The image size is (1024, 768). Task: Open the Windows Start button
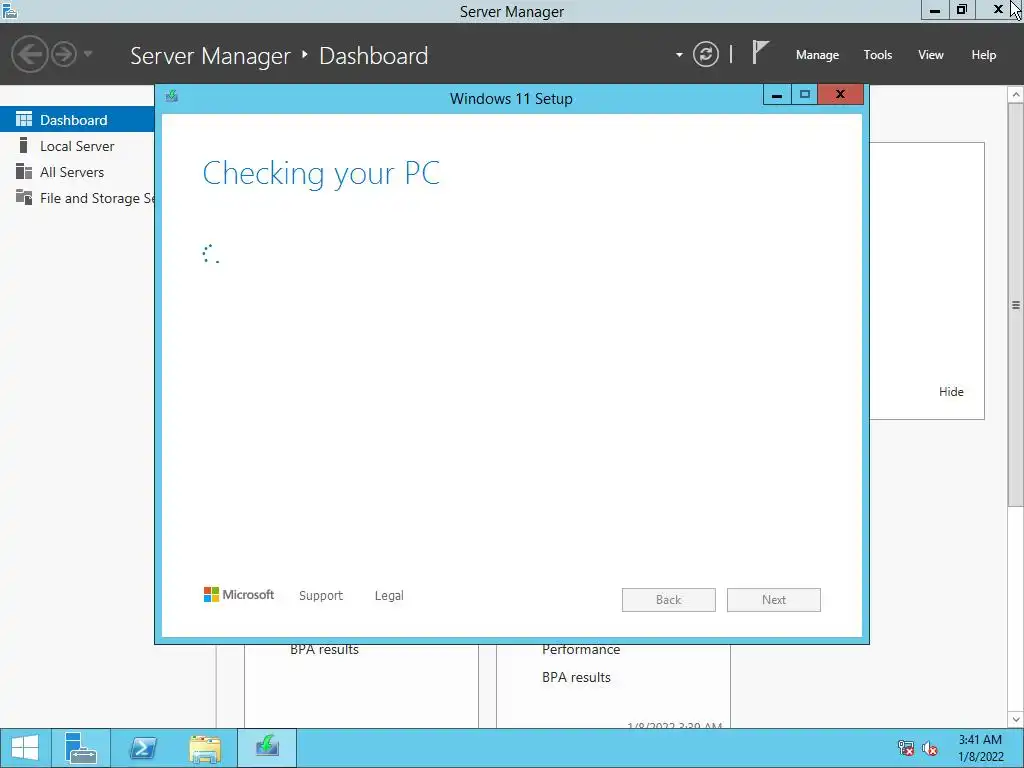(x=25, y=748)
